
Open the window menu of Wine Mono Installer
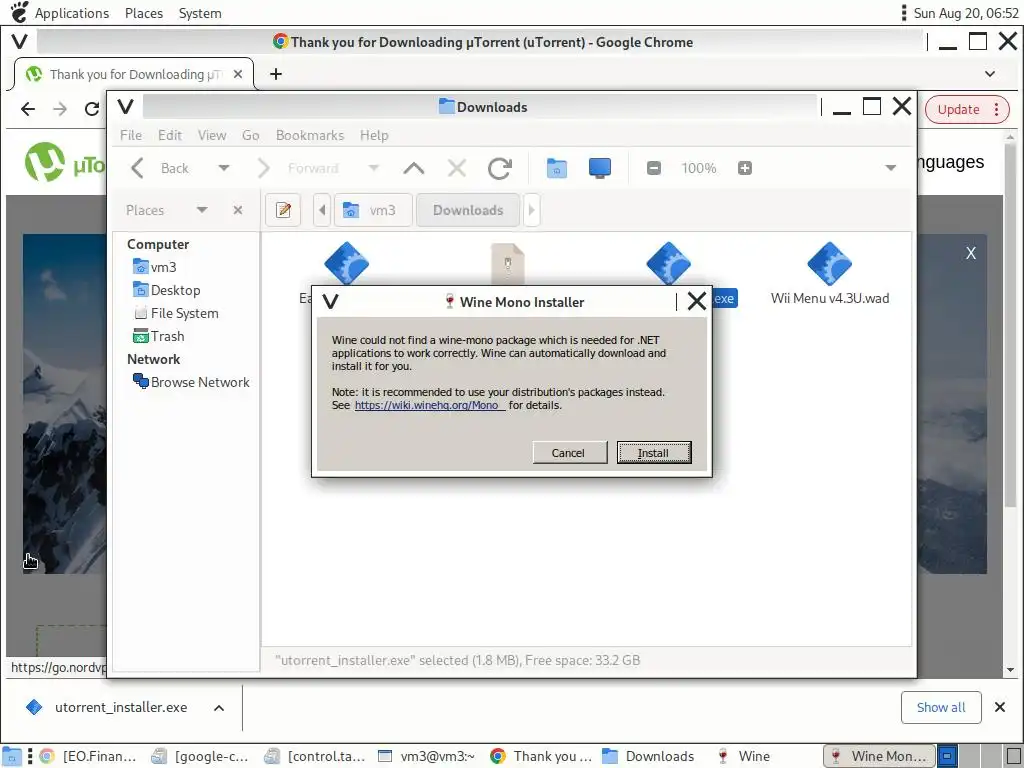pyautogui.click(x=330, y=302)
